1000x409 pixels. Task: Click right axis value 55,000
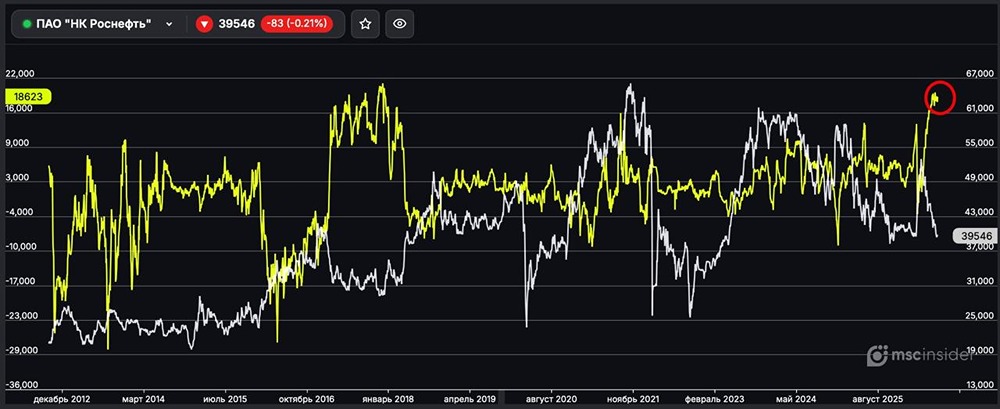(980, 143)
